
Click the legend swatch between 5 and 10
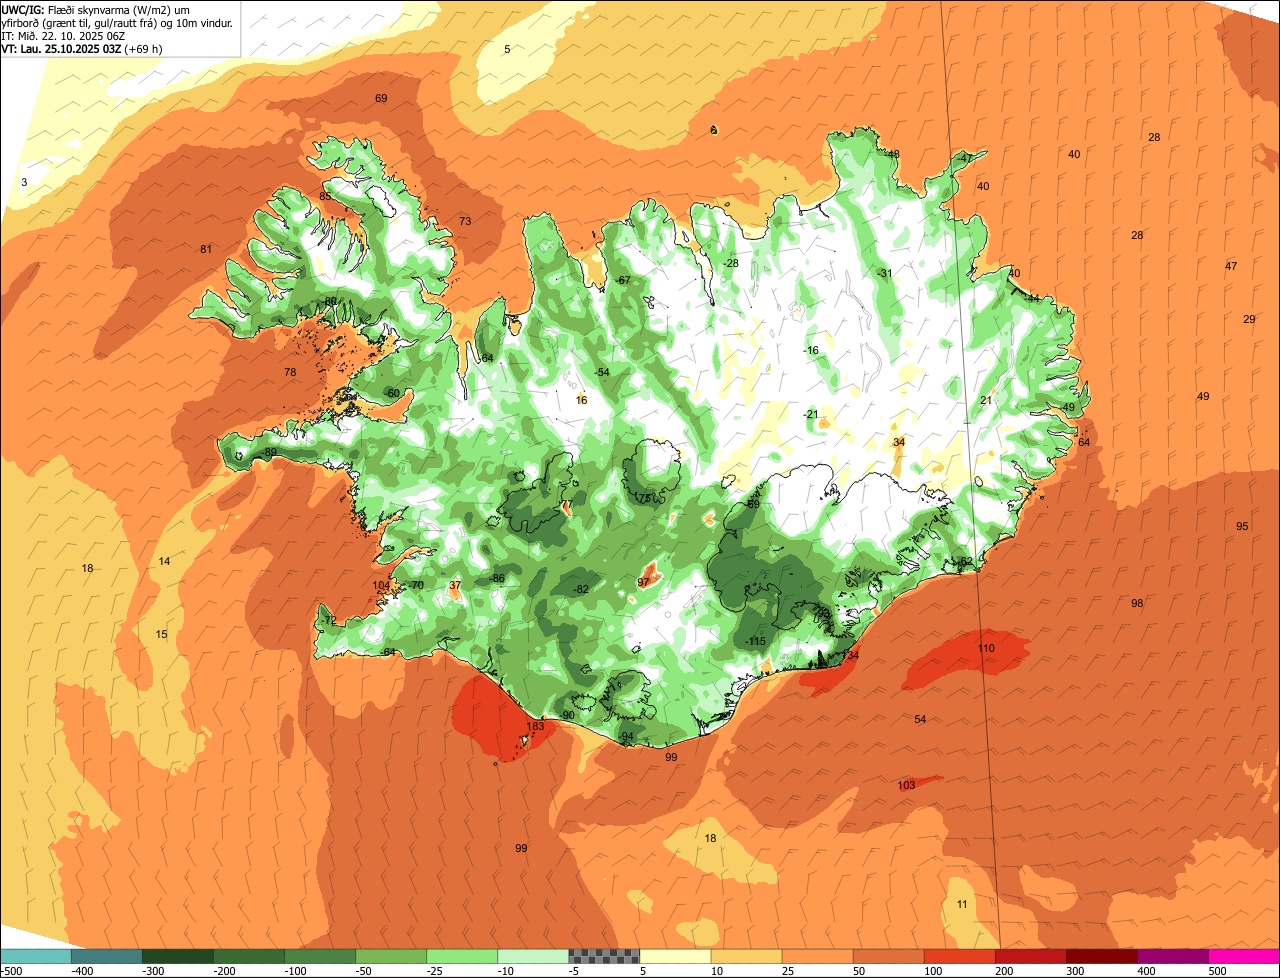pos(674,955)
